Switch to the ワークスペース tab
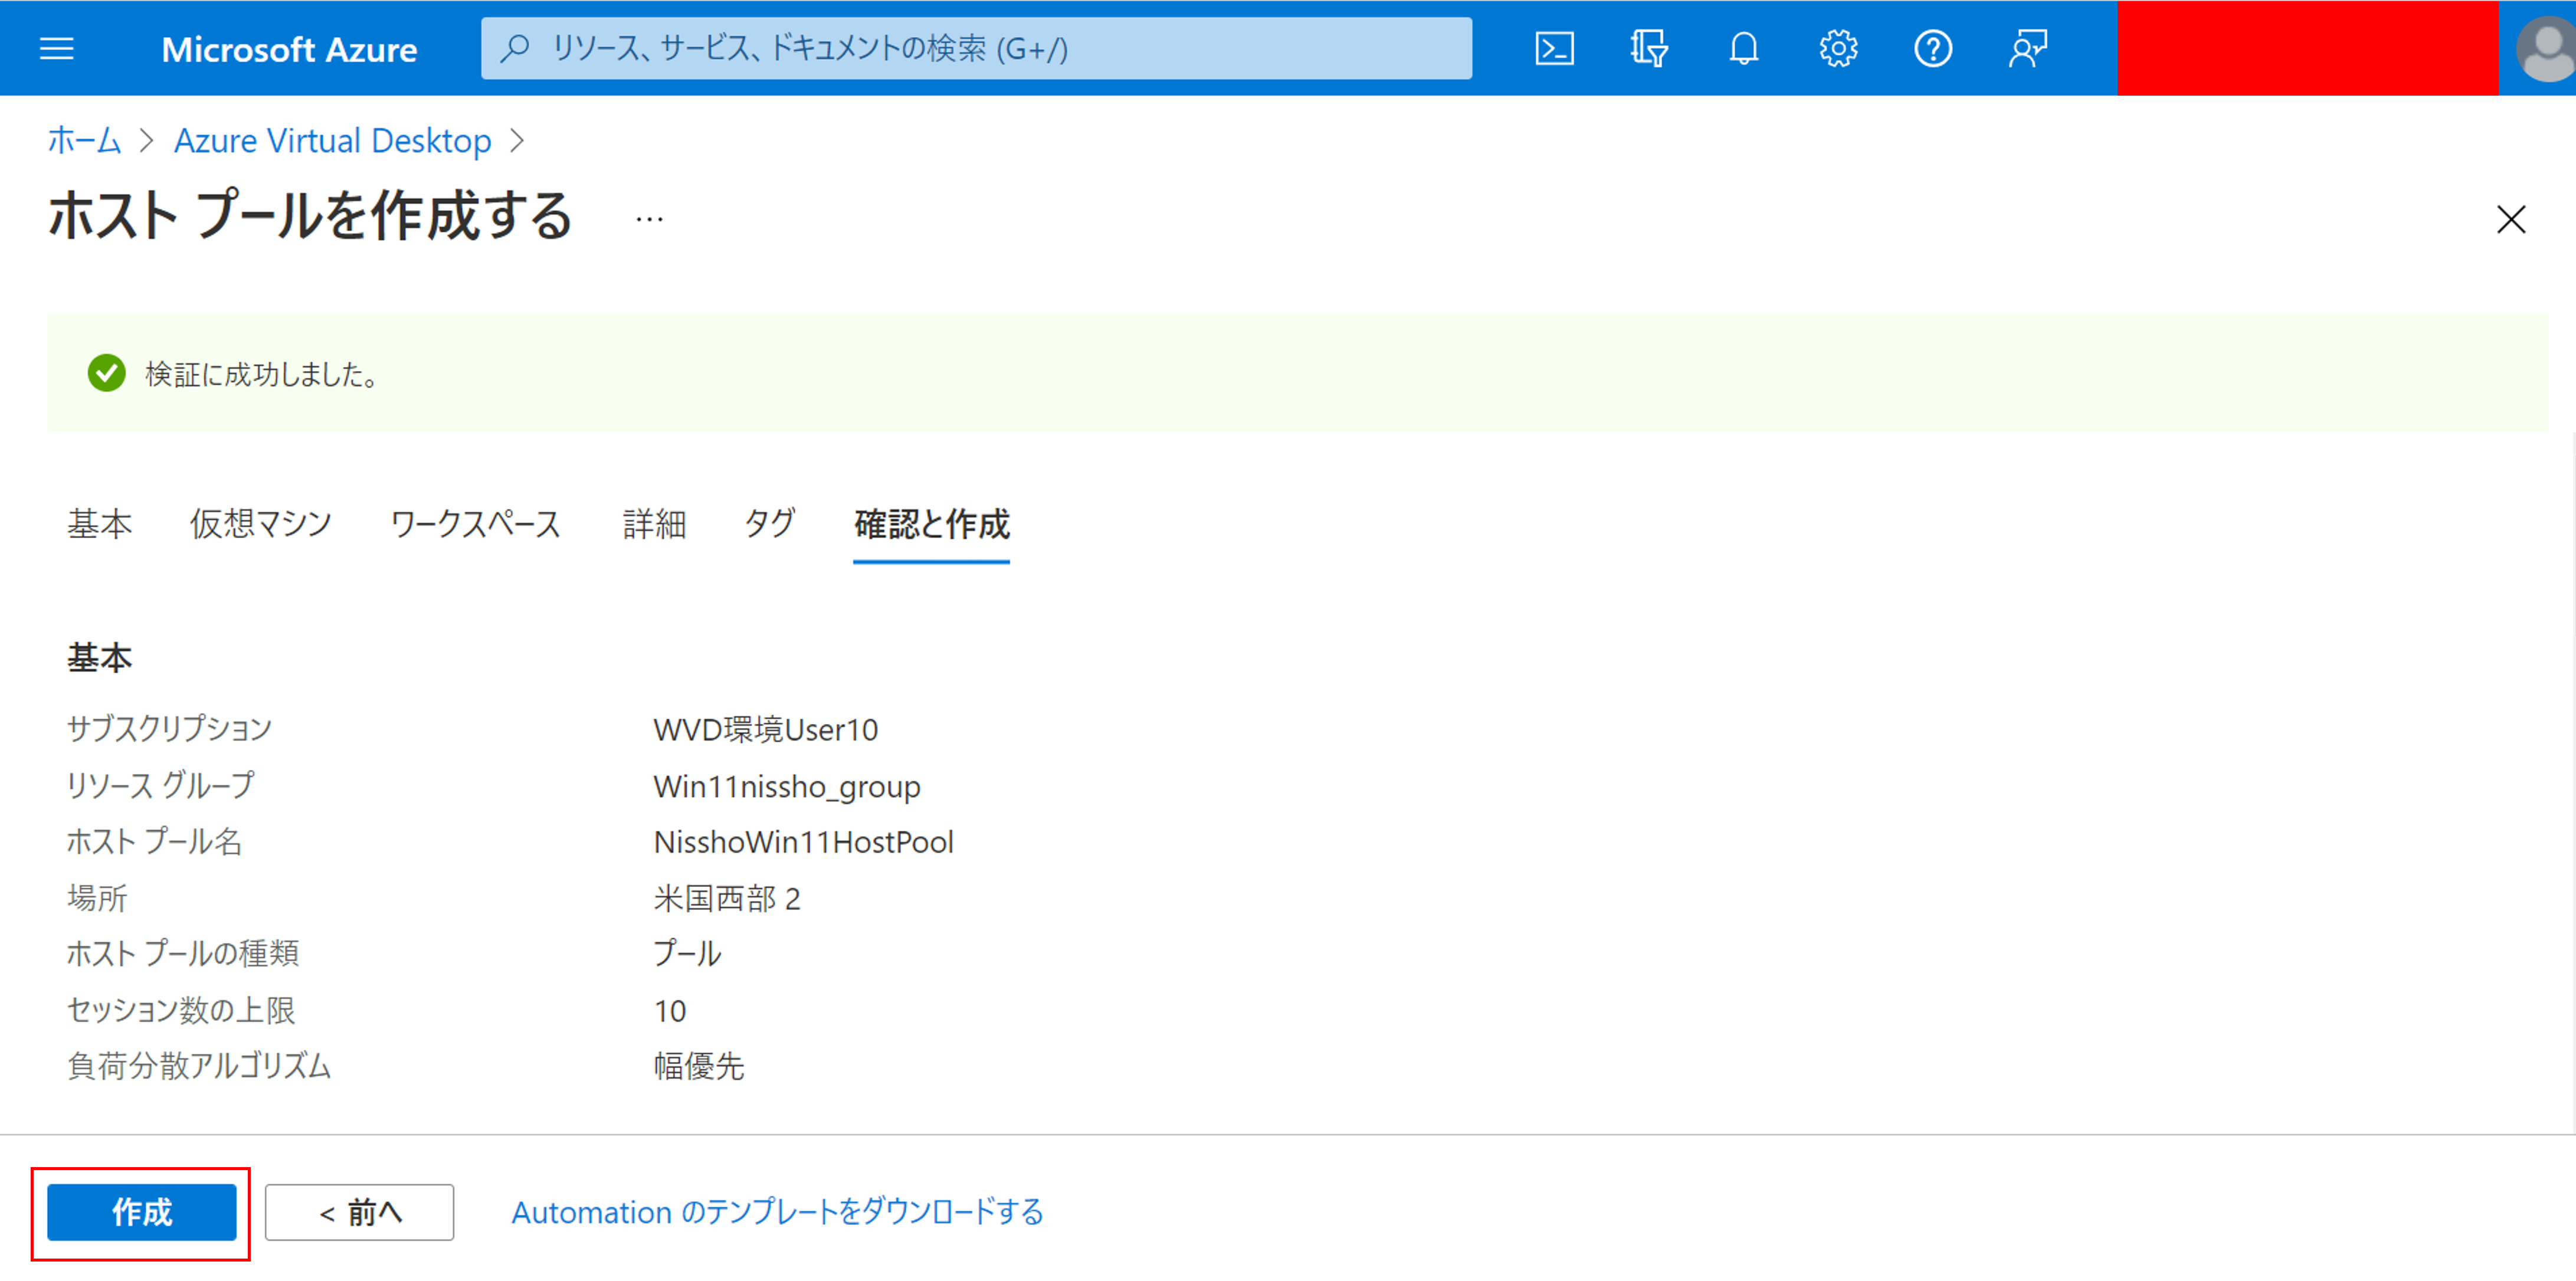The height and width of the screenshot is (1281, 2576). click(x=475, y=523)
